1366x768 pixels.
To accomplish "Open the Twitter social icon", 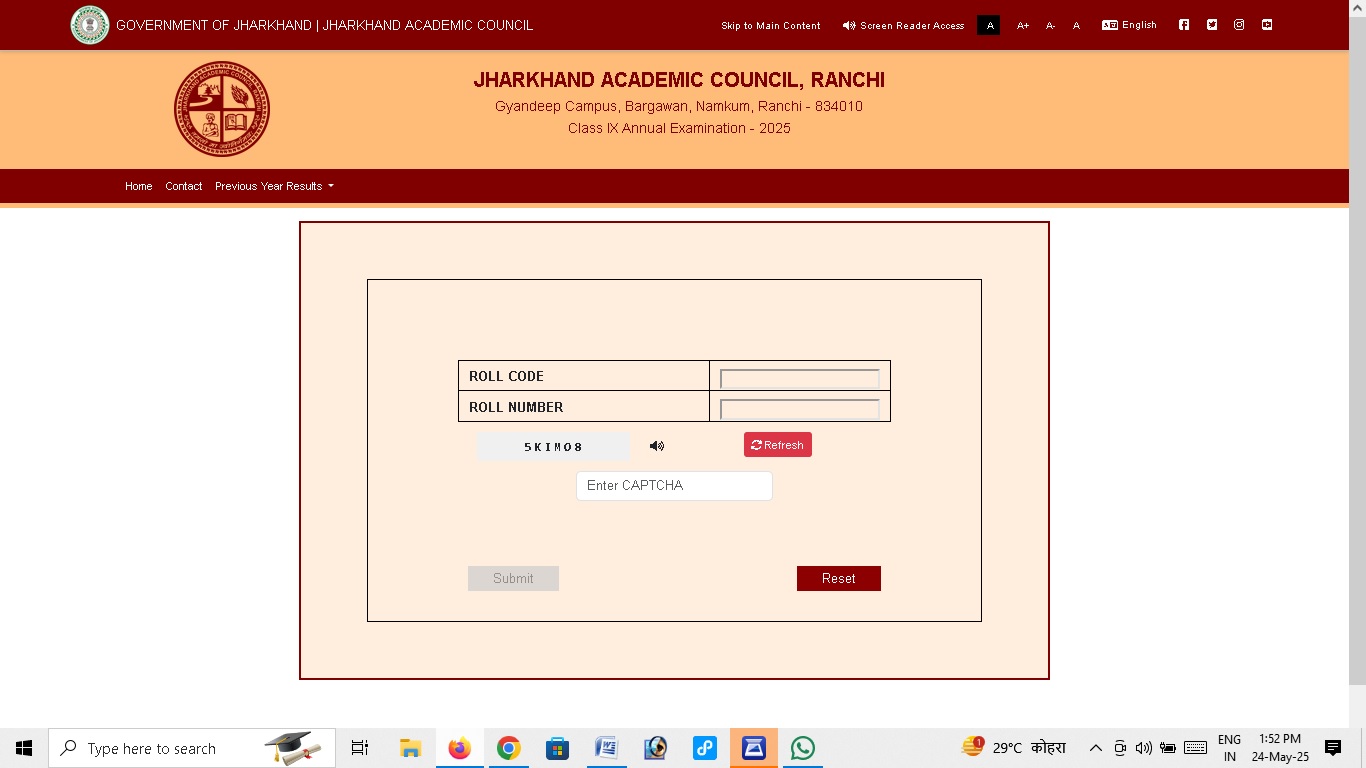I will click(1212, 25).
